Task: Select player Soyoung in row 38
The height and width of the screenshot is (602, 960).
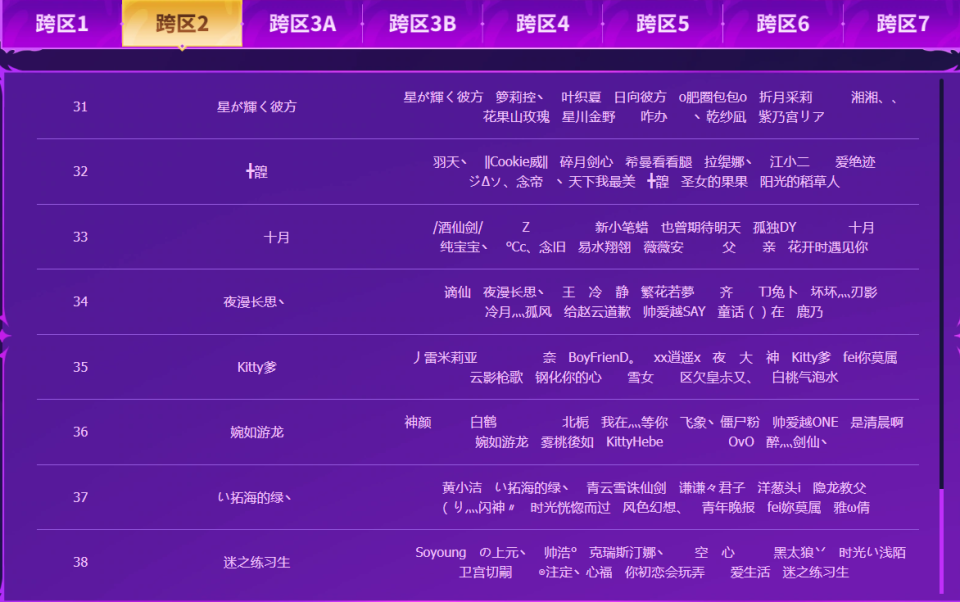Action: click(442, 552)
